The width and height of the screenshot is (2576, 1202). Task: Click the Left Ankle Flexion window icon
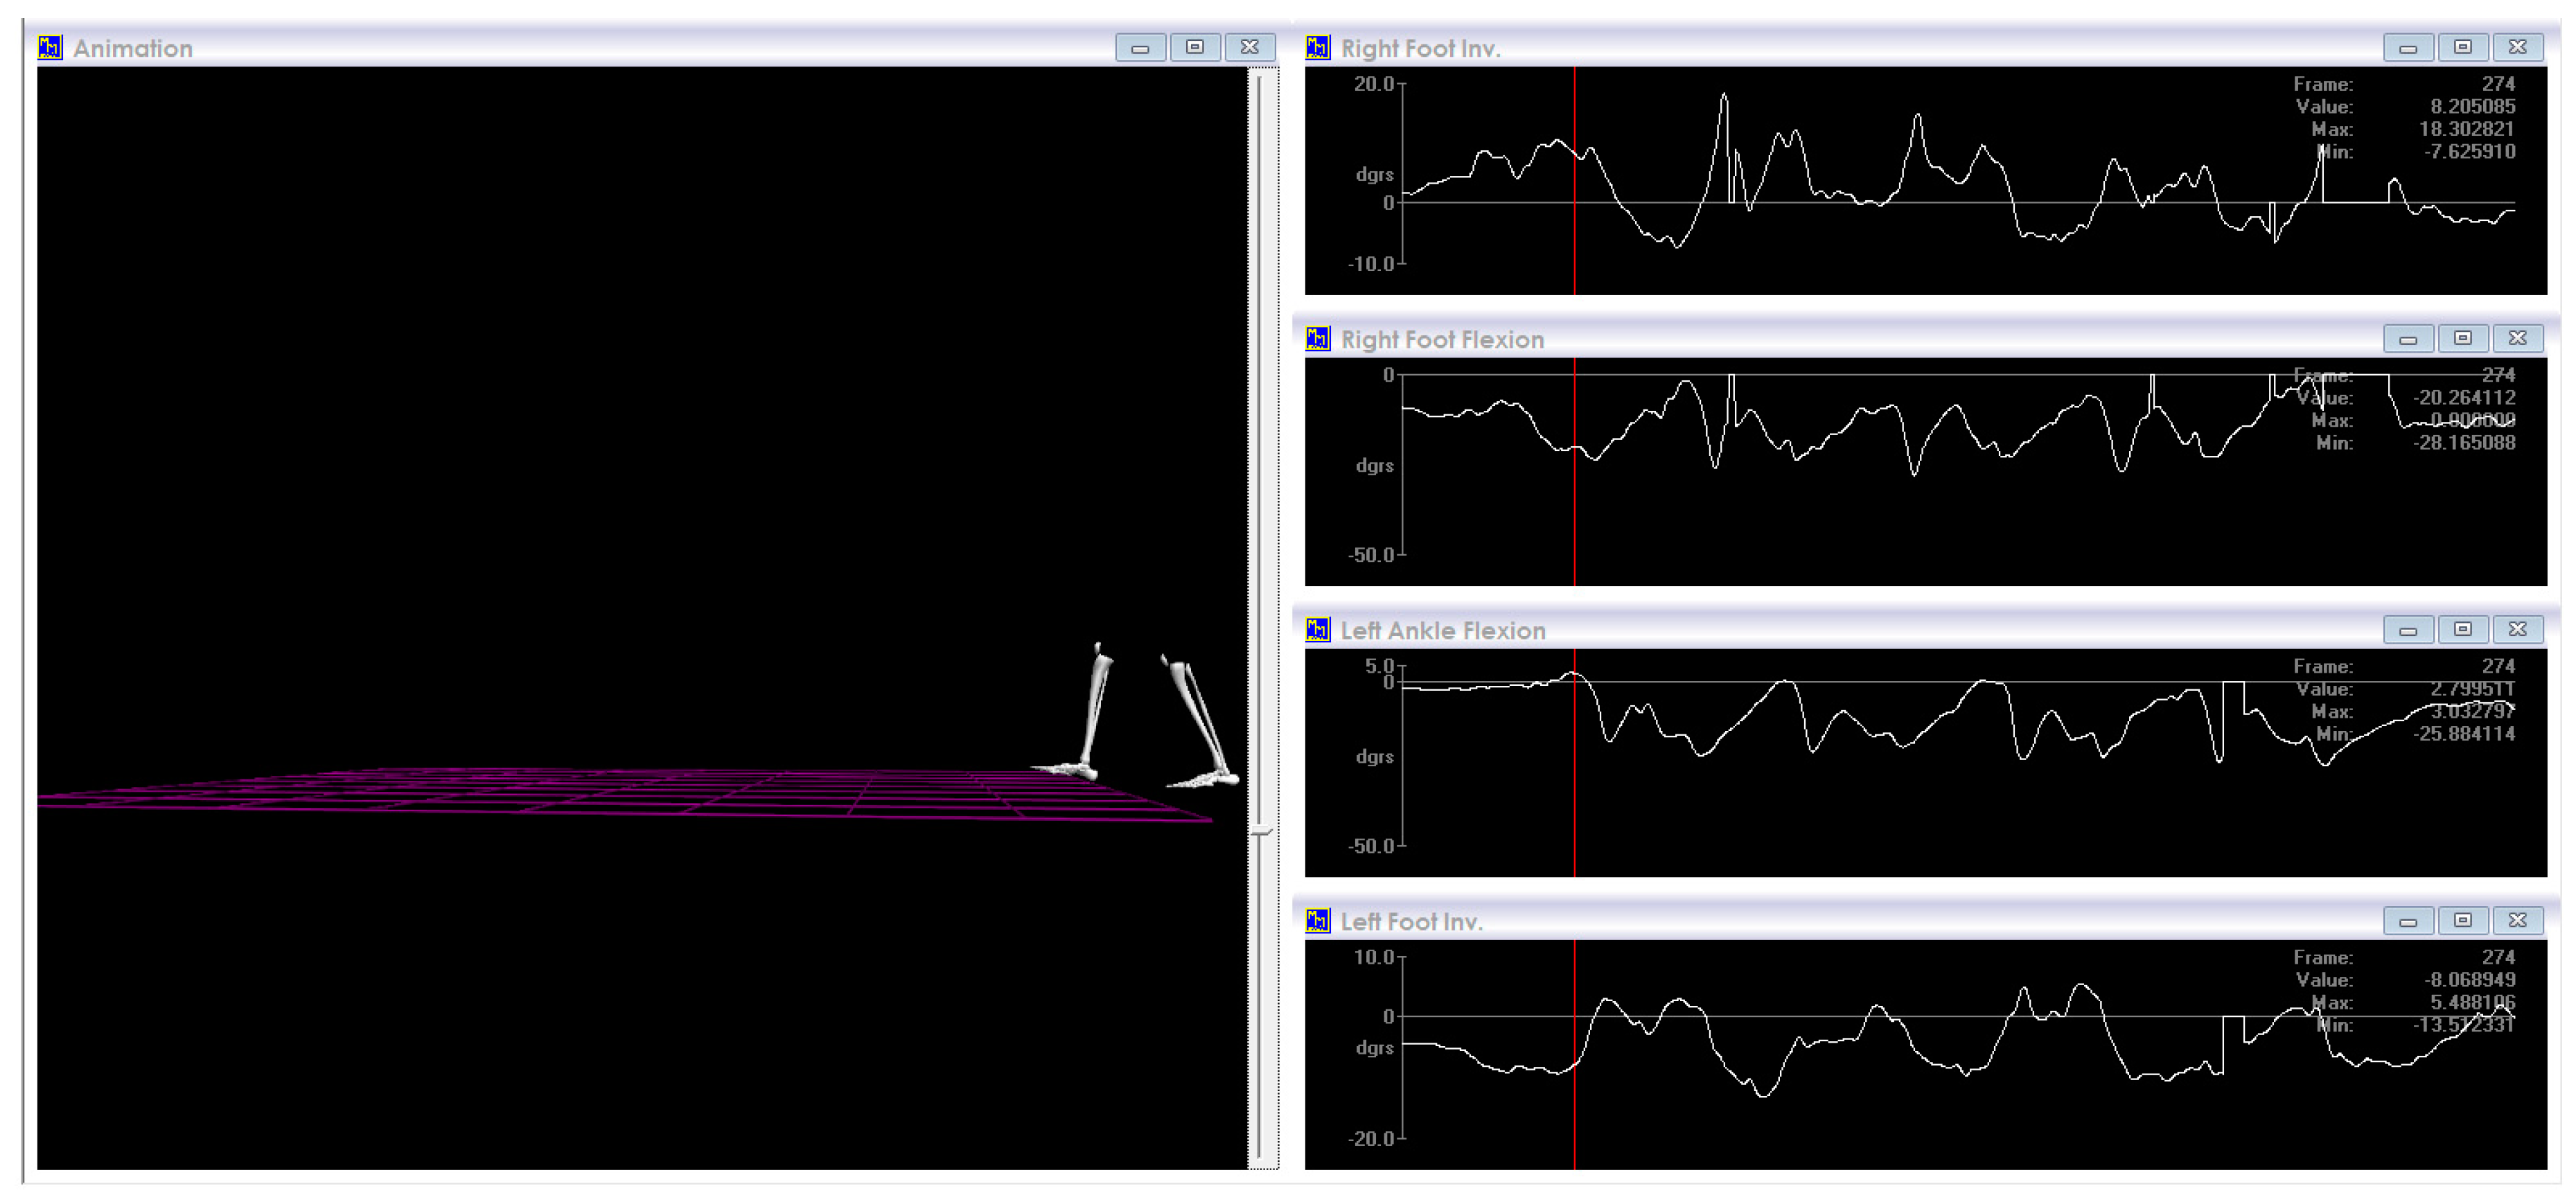coord(1317,629)
